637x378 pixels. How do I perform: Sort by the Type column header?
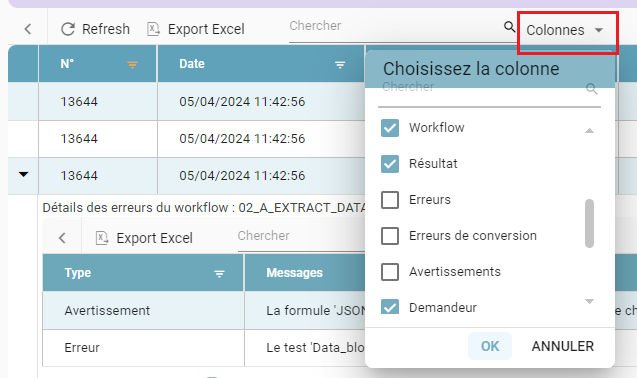[78, 273]
